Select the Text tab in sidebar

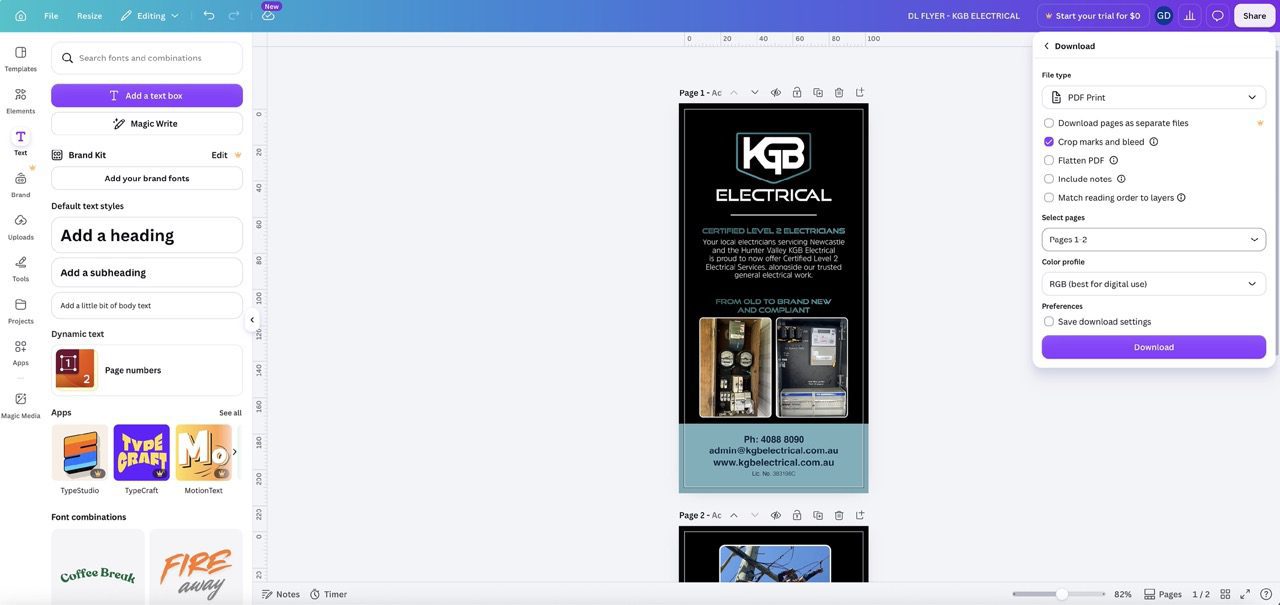(x=20, y=142)
